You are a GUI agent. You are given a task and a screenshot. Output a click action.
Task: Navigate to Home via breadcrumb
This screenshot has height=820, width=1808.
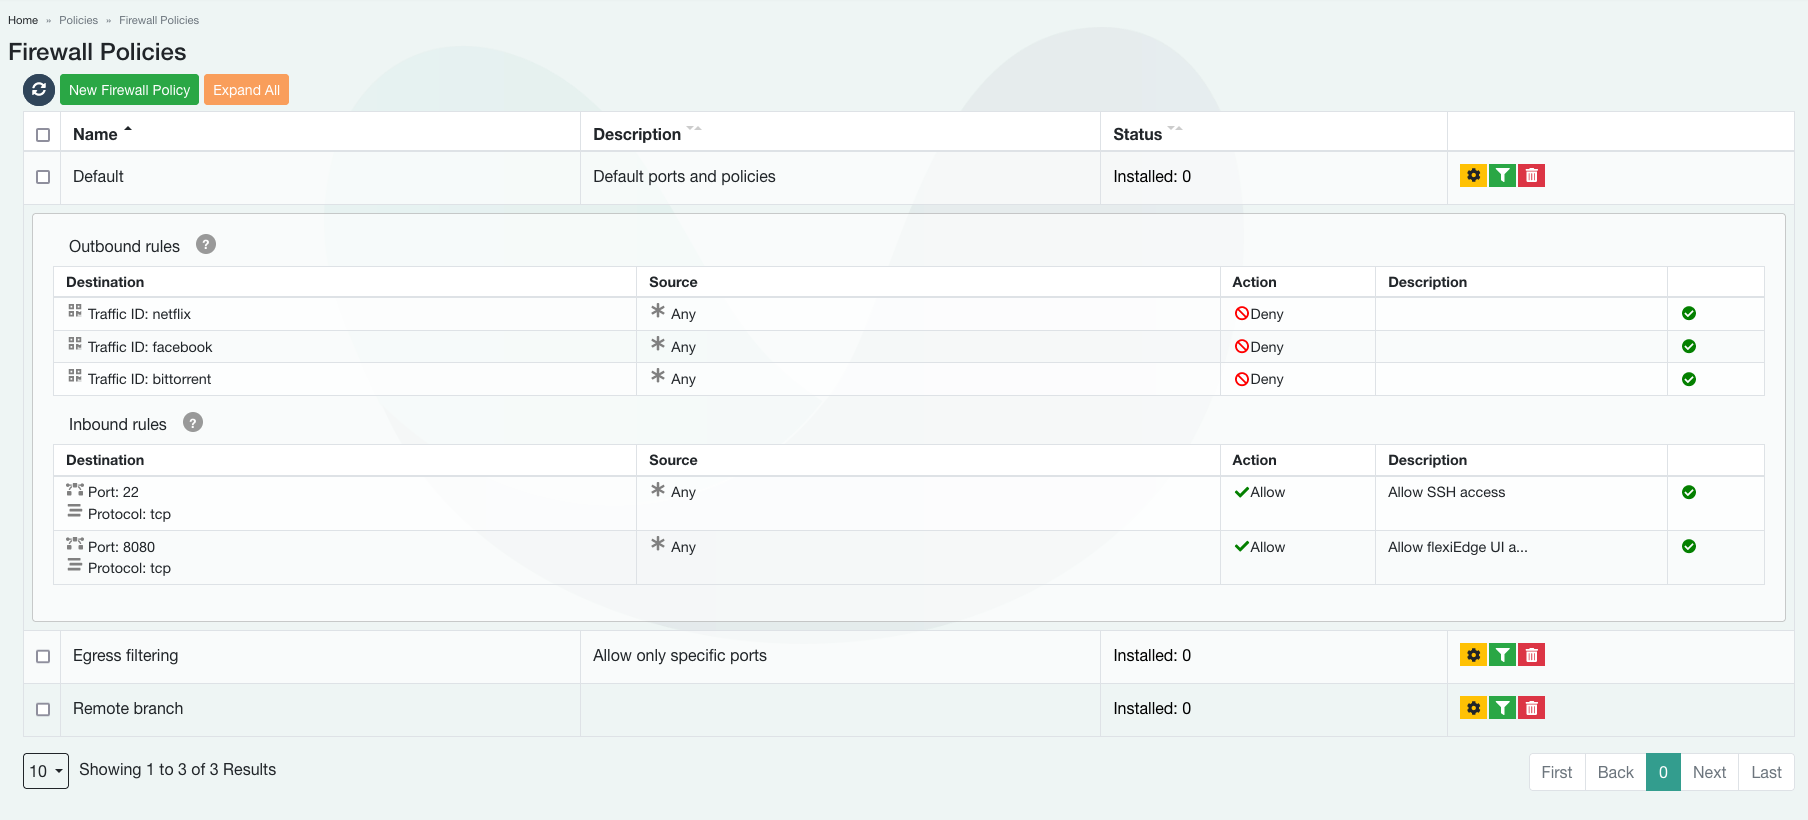pos(23,20)
